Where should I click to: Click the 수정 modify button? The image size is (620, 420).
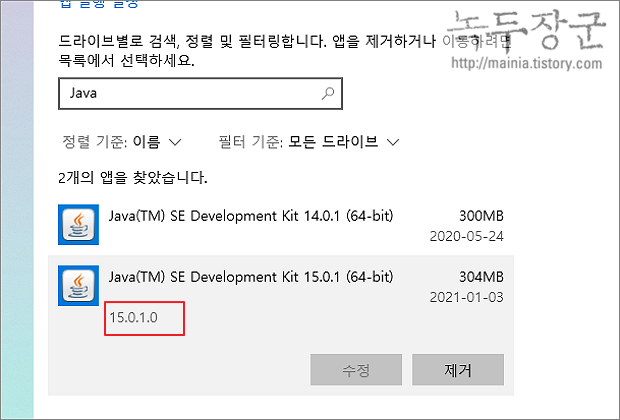pyautogui.click(x=356, y=370)
